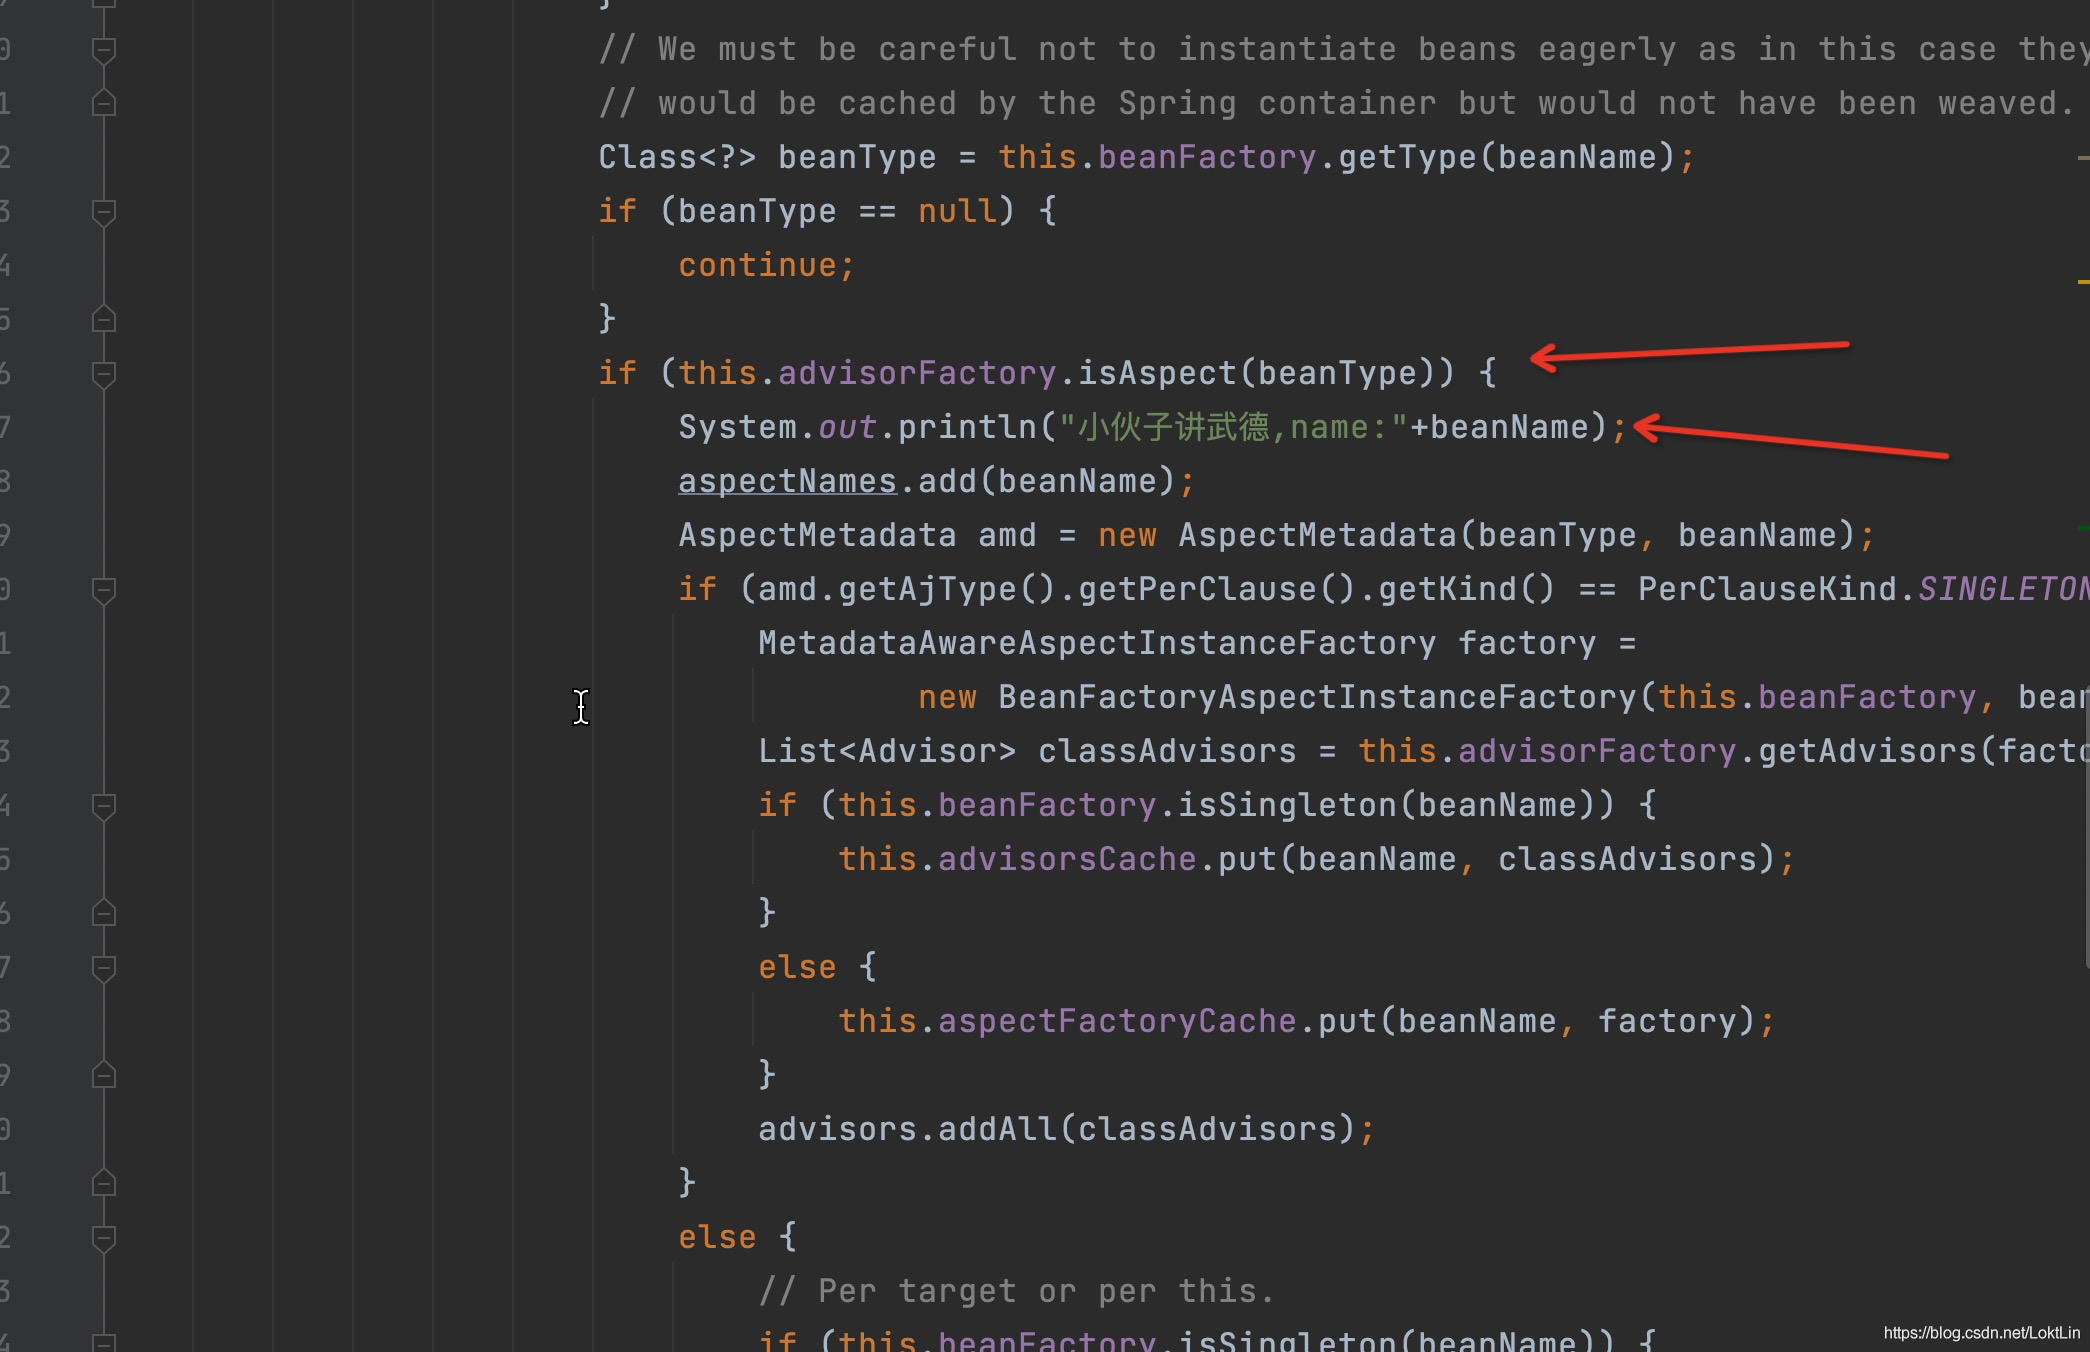This screenshot has width=2090, height=1352.
Task: Click fold end marker after advisorsCache.put line
Action: pyautogui.click(x=104, y=913)
